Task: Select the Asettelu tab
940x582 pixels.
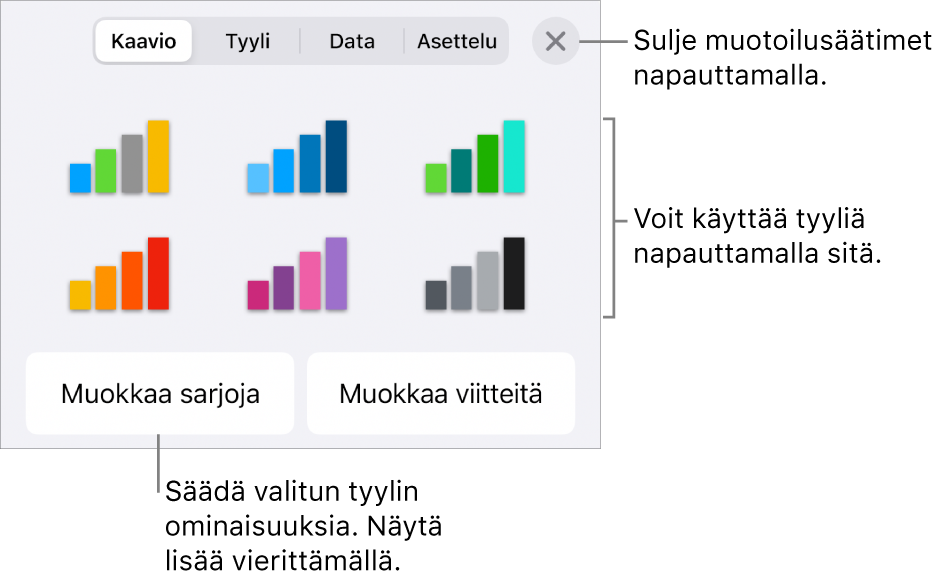Action: click(x=457, y=42)
